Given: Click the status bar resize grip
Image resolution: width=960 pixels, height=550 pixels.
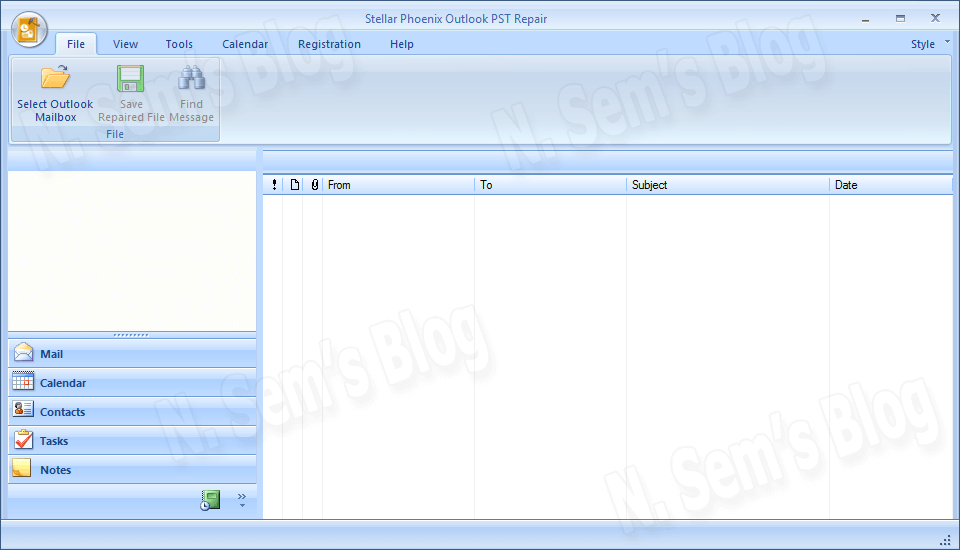Looking at the screenshot, I should [x=945, y=540].
